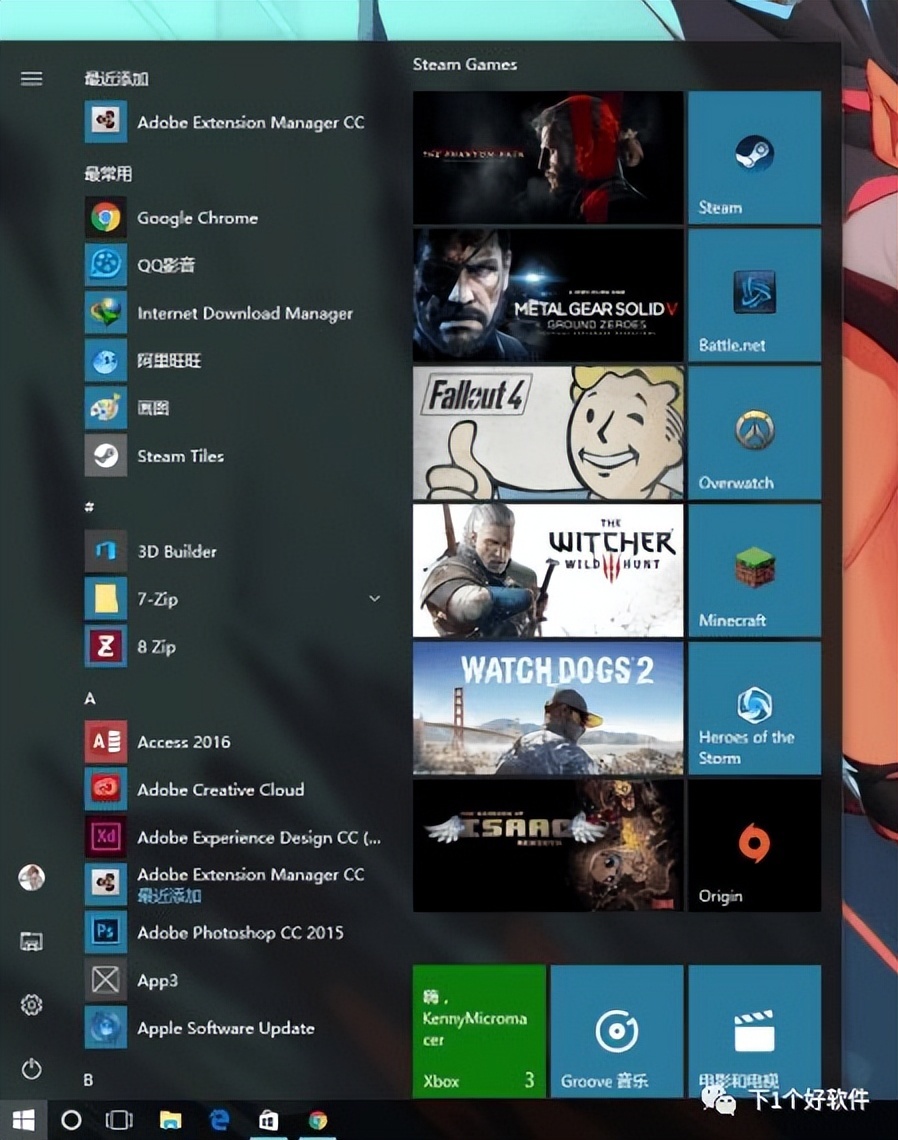
Task: Open the 电影和电视 tile
Action: click(x=754, y=1031)
